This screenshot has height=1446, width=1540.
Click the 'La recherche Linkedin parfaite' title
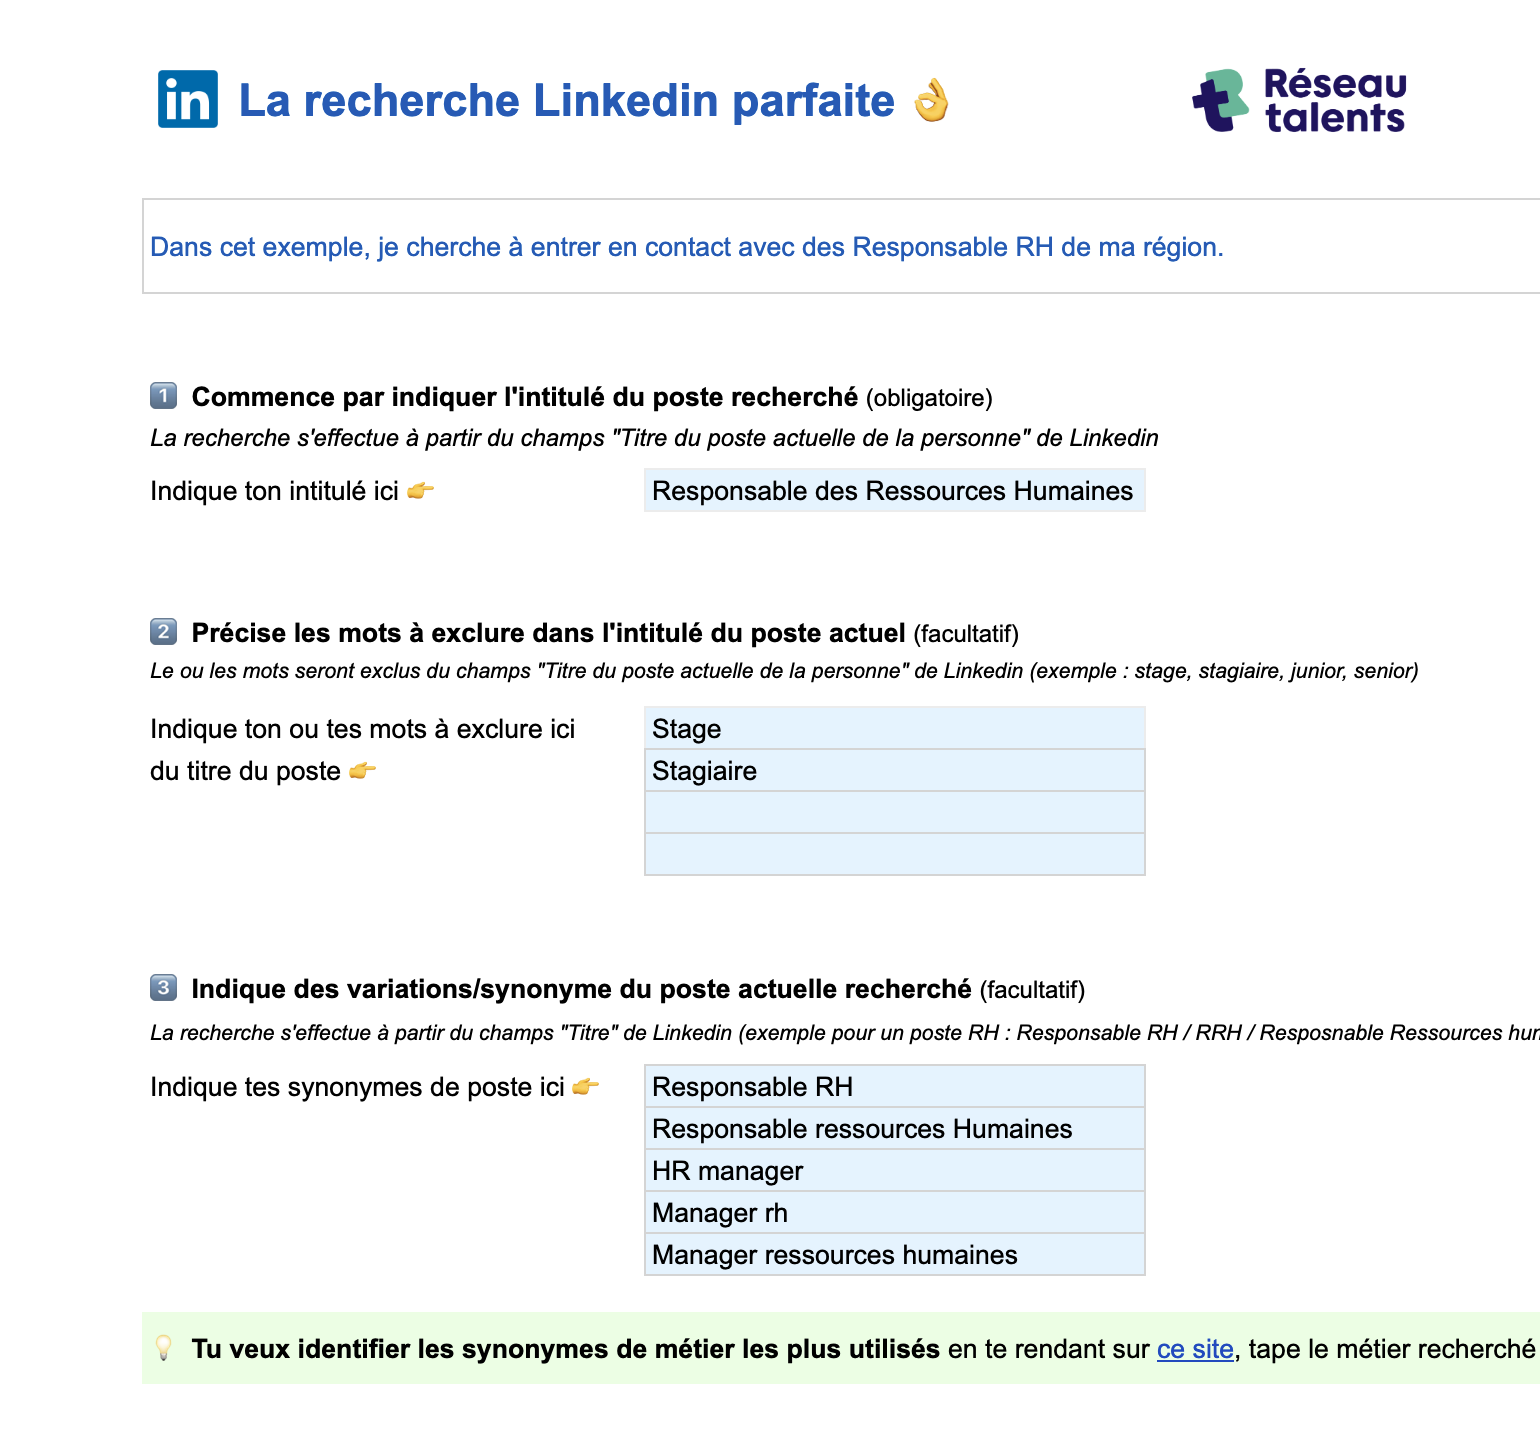click(566, 101)
